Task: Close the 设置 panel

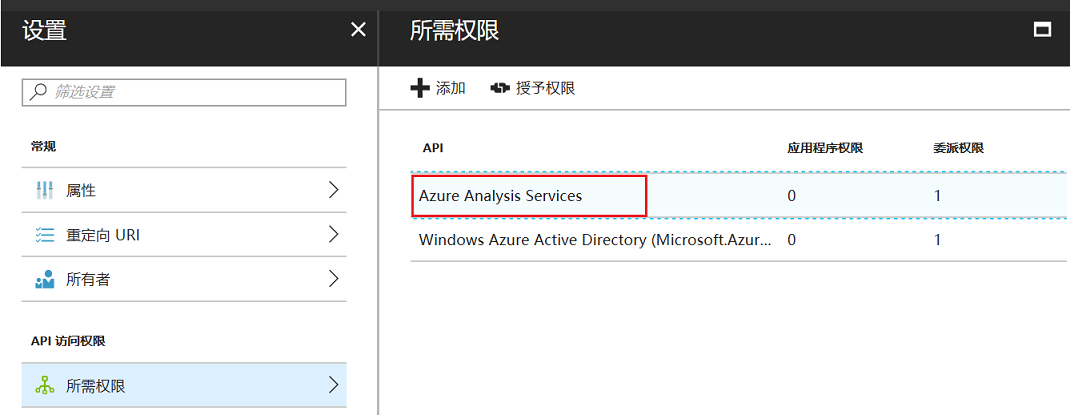Action: [358, 30]
